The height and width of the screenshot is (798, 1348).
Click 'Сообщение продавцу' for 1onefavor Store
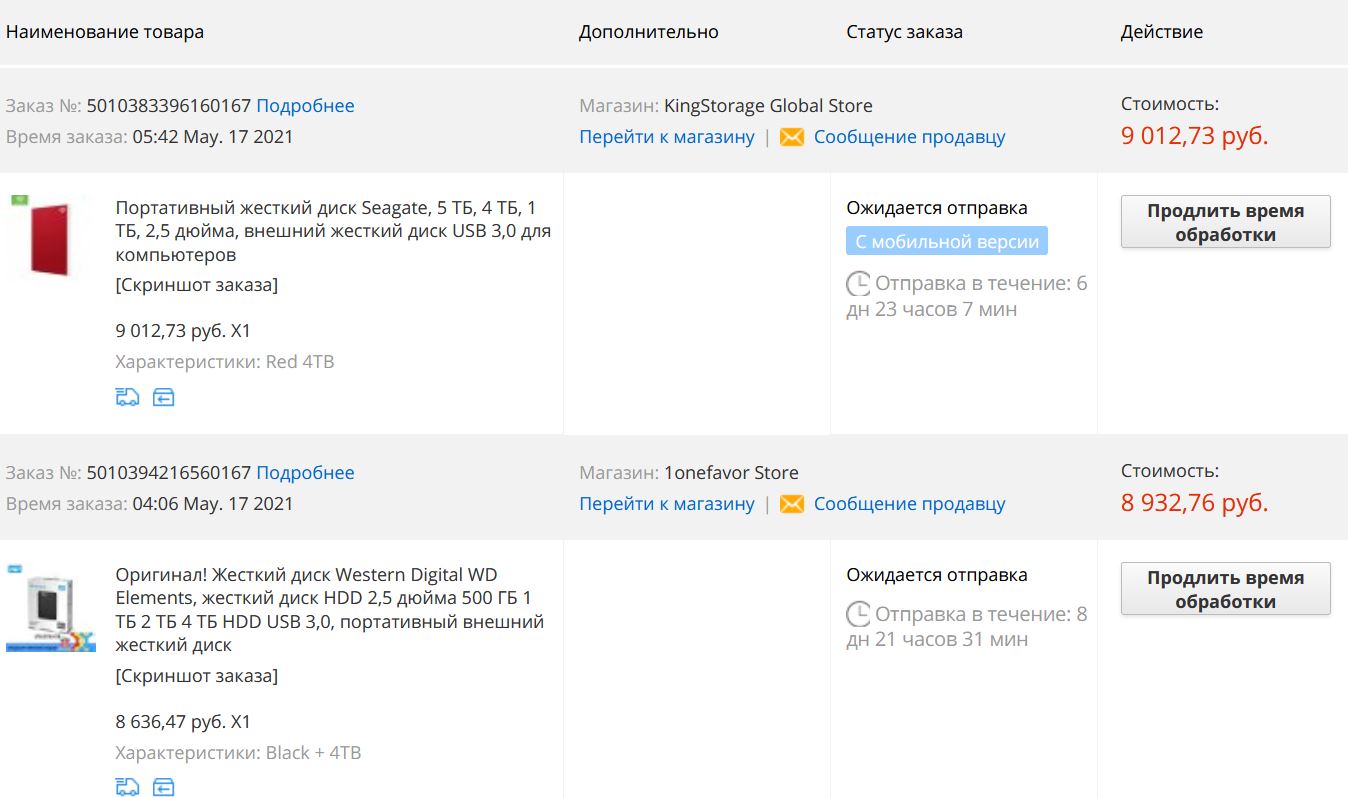[909, 504]
